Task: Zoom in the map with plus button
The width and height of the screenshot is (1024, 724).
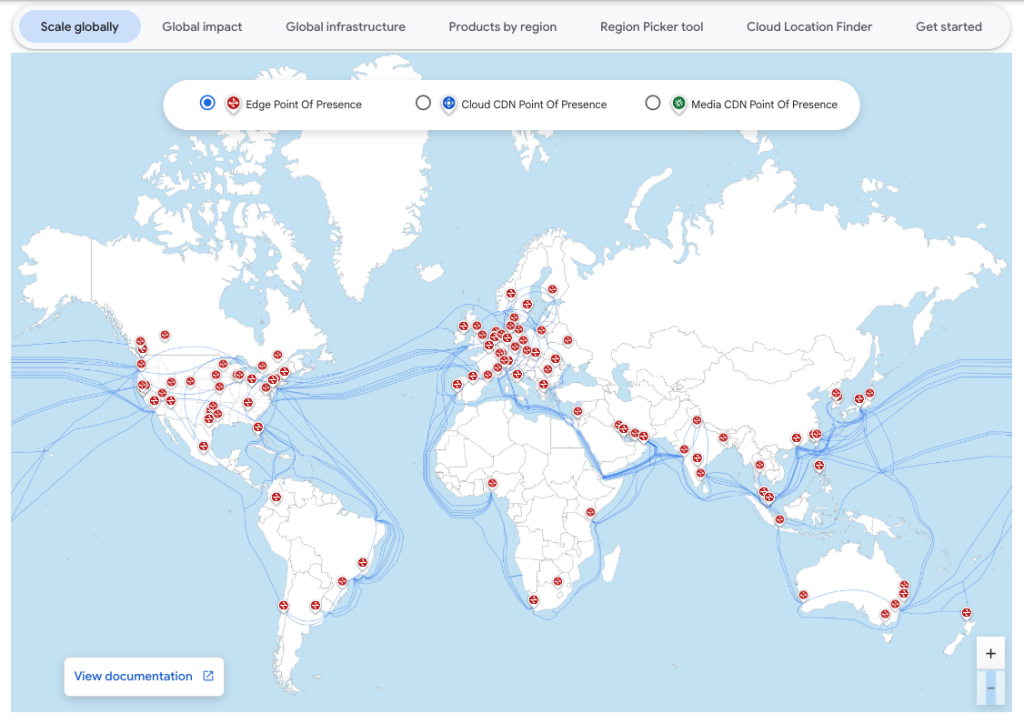Action: point(990,653)
